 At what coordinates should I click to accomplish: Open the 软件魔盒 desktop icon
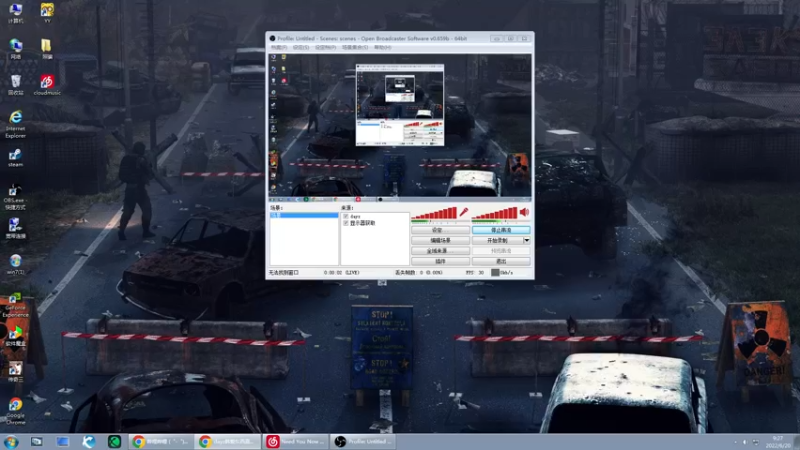point(15,336)
